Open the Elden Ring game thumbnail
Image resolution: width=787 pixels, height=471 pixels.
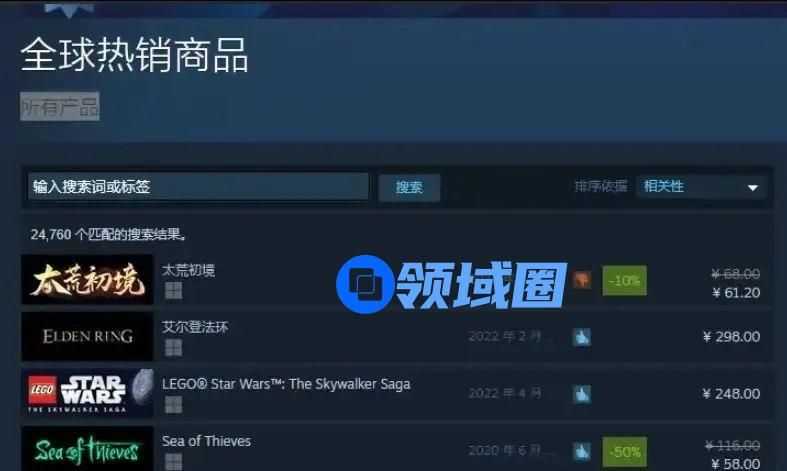(x=87, y=336)
